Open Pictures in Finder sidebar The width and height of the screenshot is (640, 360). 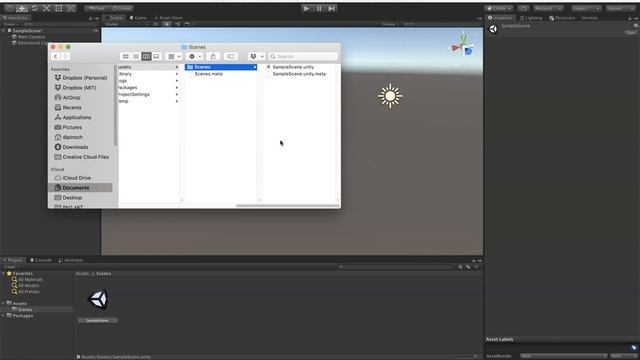68,127
